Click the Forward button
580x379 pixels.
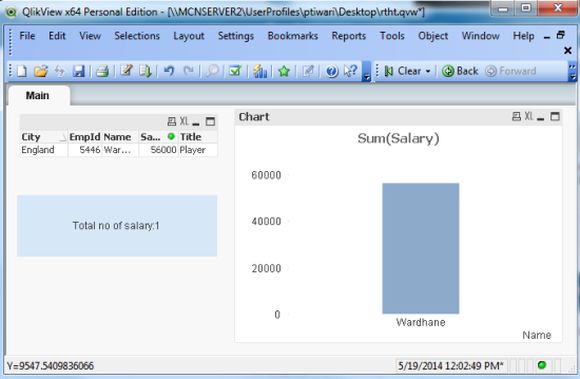click(510, 71)
